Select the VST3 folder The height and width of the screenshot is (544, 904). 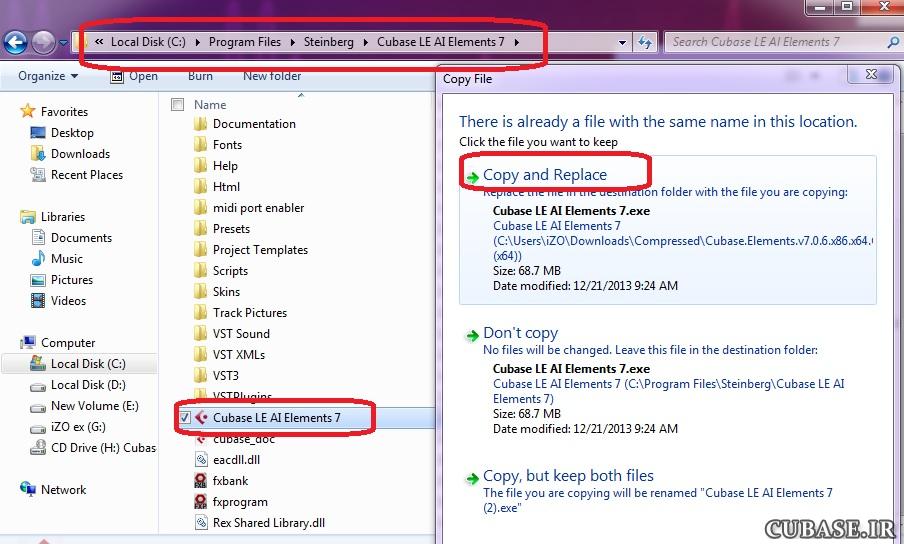[x=225, y=376]
